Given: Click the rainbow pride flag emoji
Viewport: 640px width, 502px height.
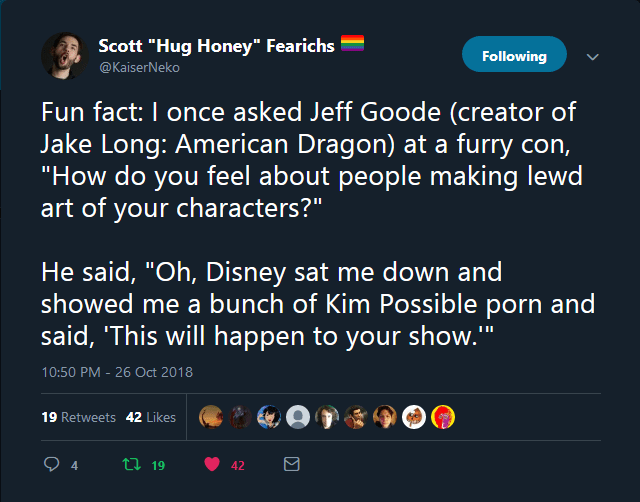Looking at the screenshot, I should coord(353,44).
